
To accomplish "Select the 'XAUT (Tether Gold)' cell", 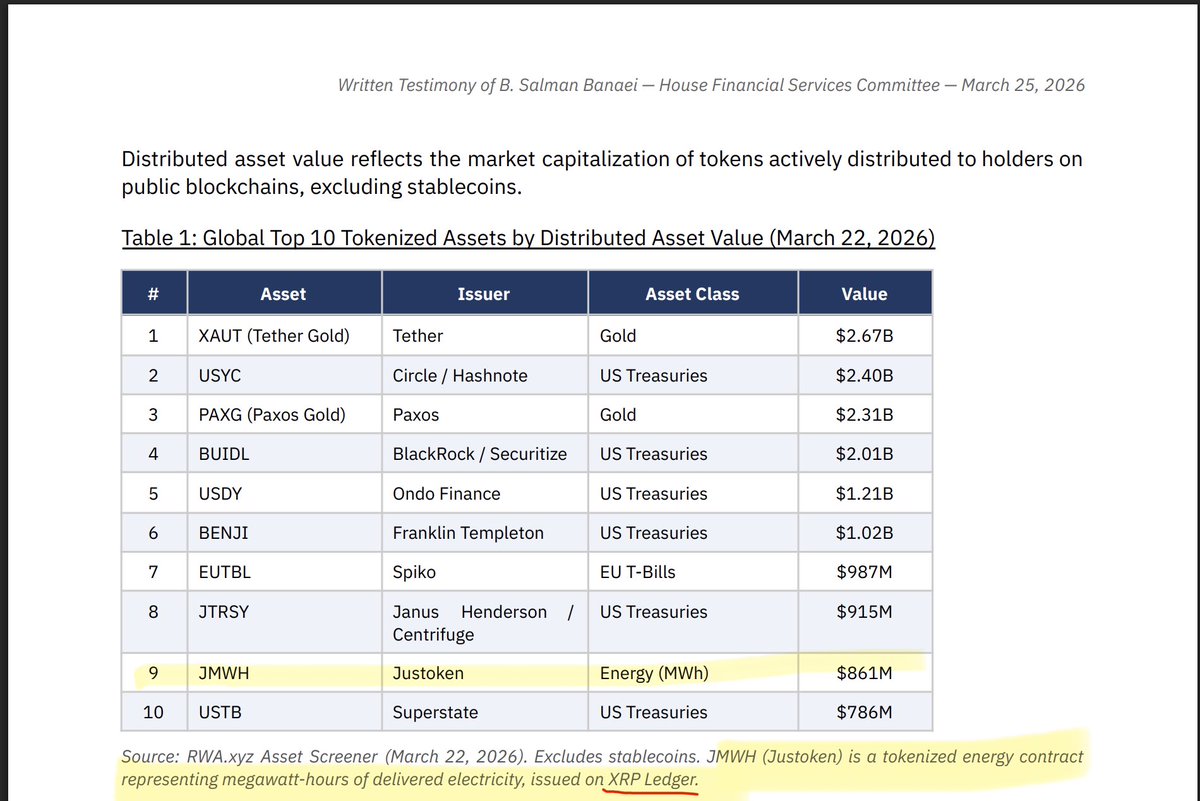I will 283,336.
